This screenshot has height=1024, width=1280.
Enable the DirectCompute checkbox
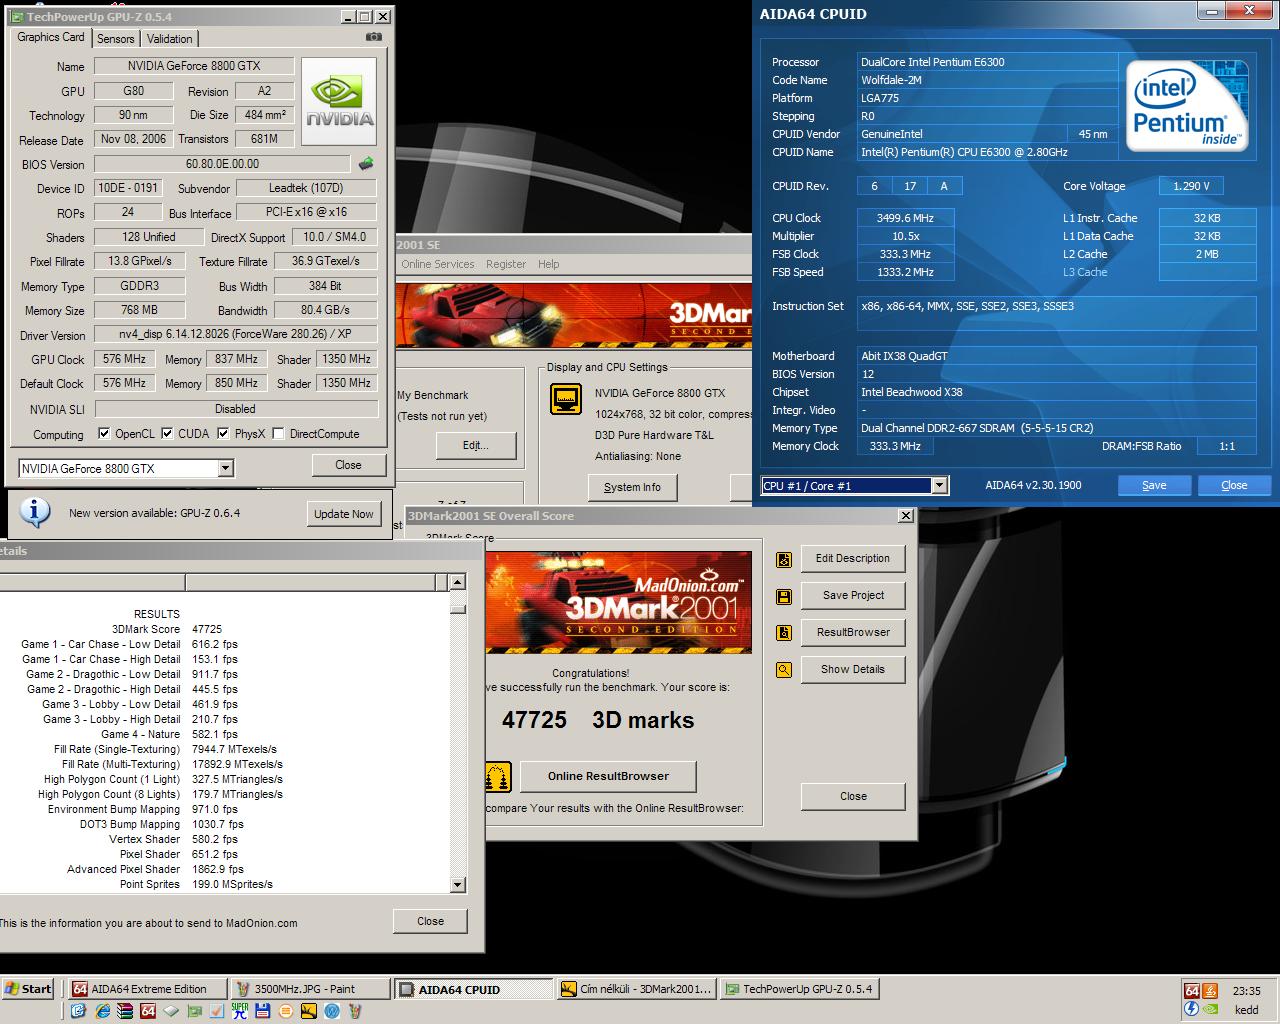278,434
